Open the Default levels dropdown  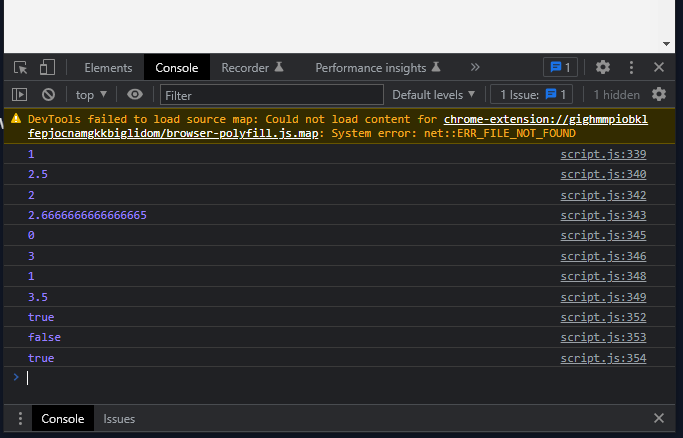433,95
